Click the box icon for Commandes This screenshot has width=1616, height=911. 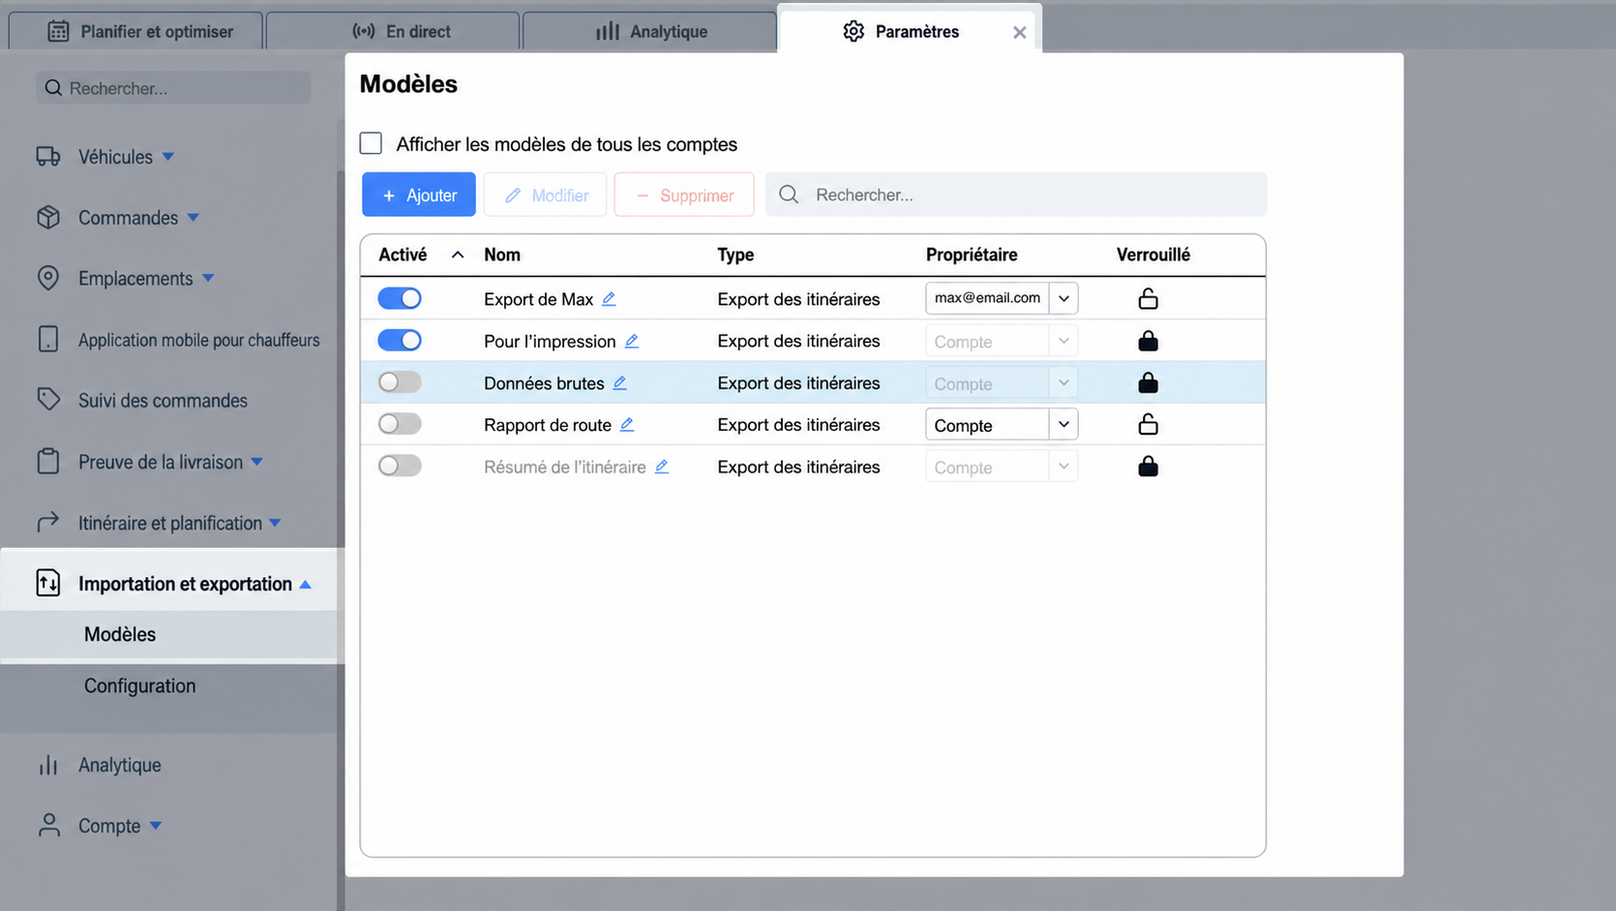(48, 217)
